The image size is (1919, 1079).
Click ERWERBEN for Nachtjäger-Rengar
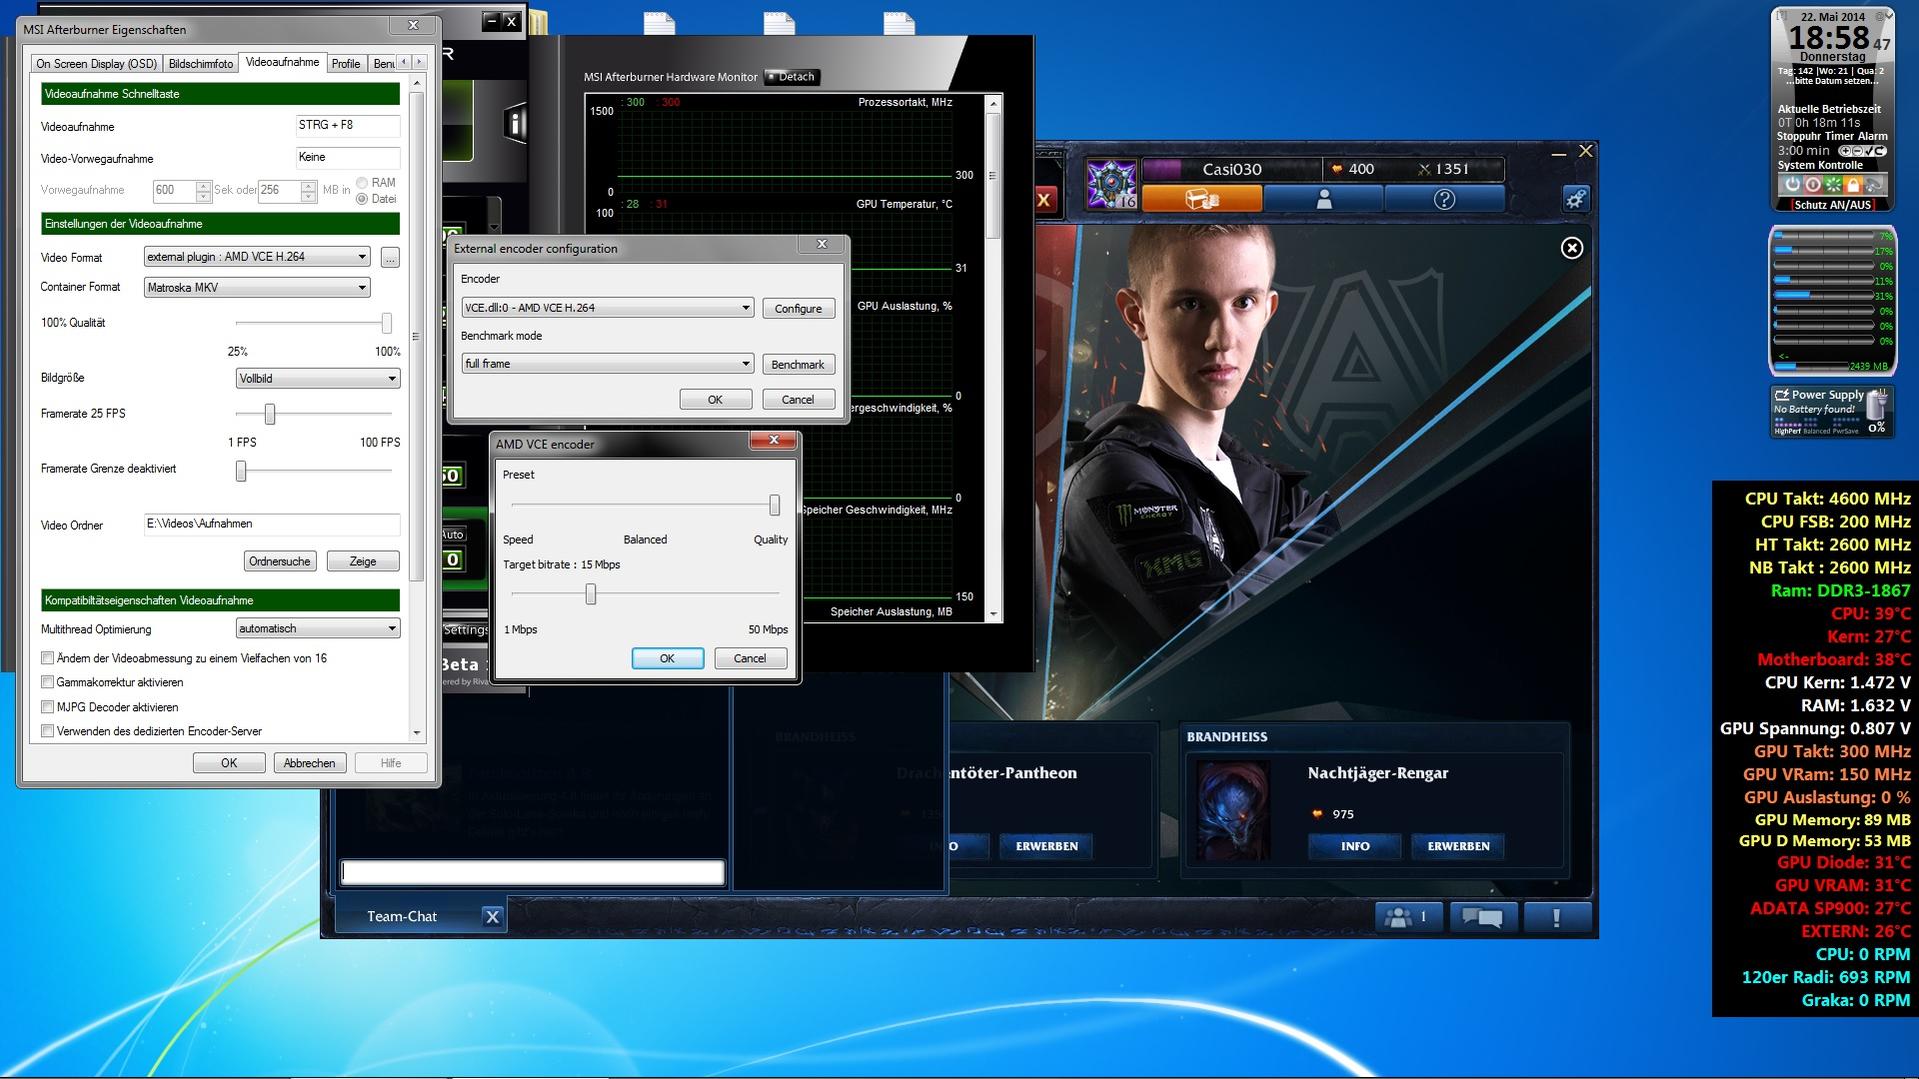point(1458,846)
